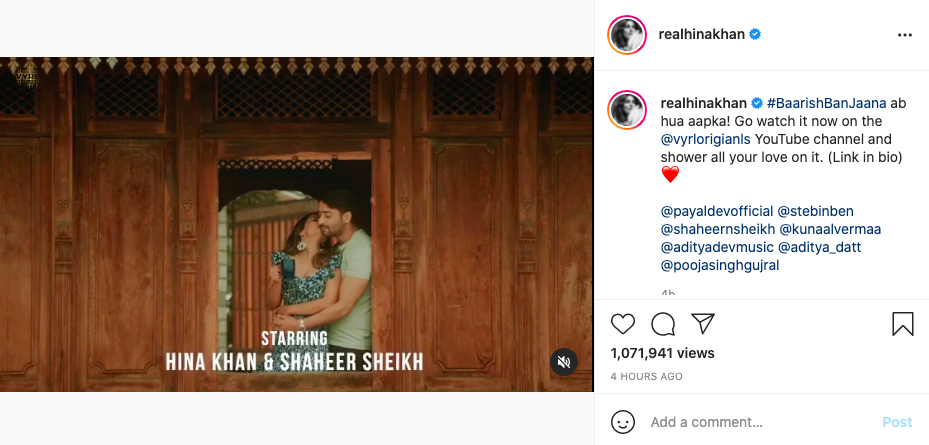Screen dimensions: 929x445
Task: Click the video to toggle playback
Action: (296, 224)
